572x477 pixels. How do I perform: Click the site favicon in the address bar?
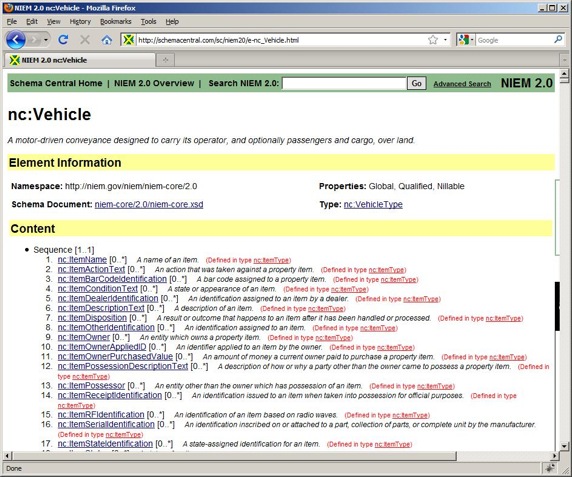128,40
